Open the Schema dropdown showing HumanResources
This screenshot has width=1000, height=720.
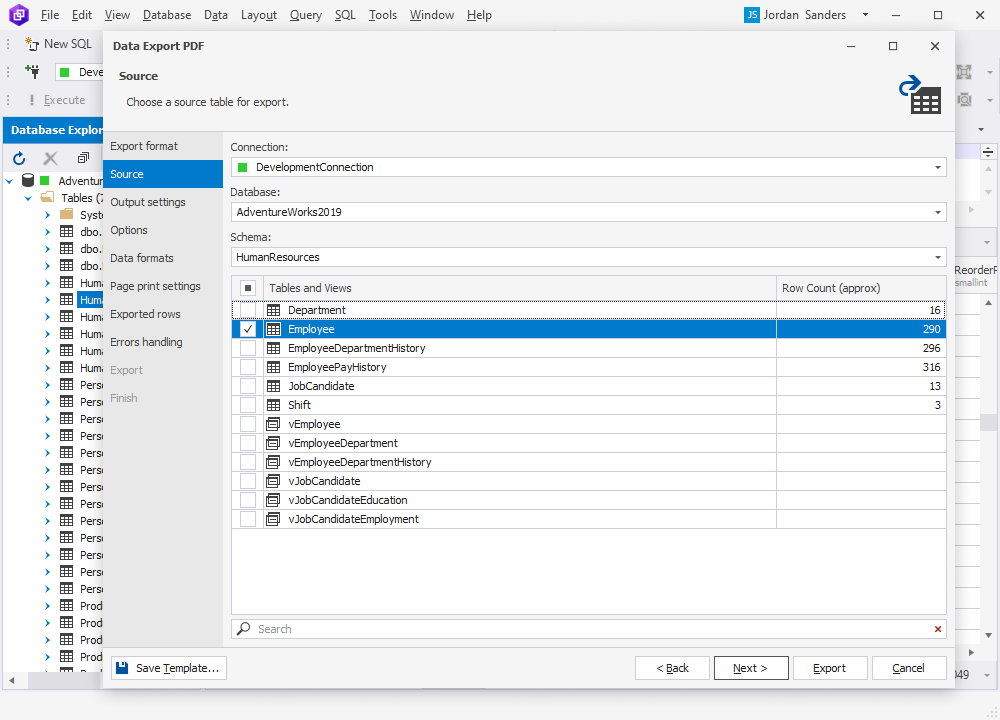937,256
